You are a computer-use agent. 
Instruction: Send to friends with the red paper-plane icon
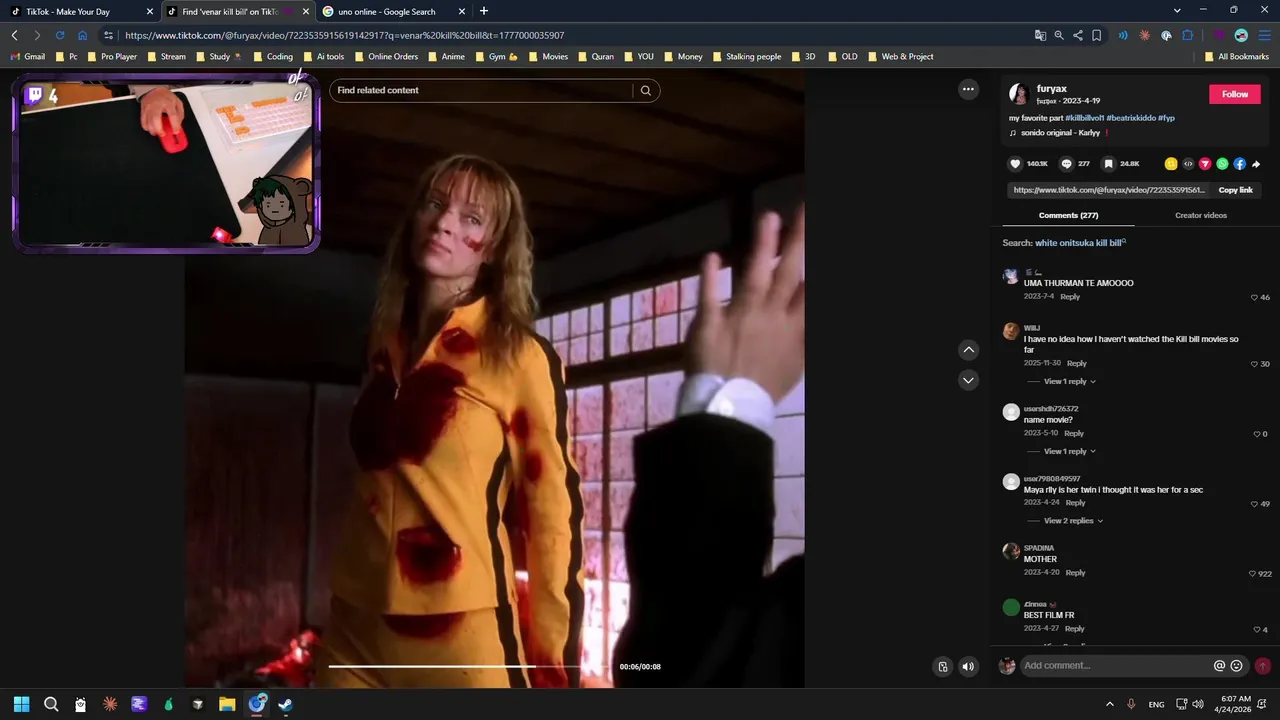(x=1205, y=164)
